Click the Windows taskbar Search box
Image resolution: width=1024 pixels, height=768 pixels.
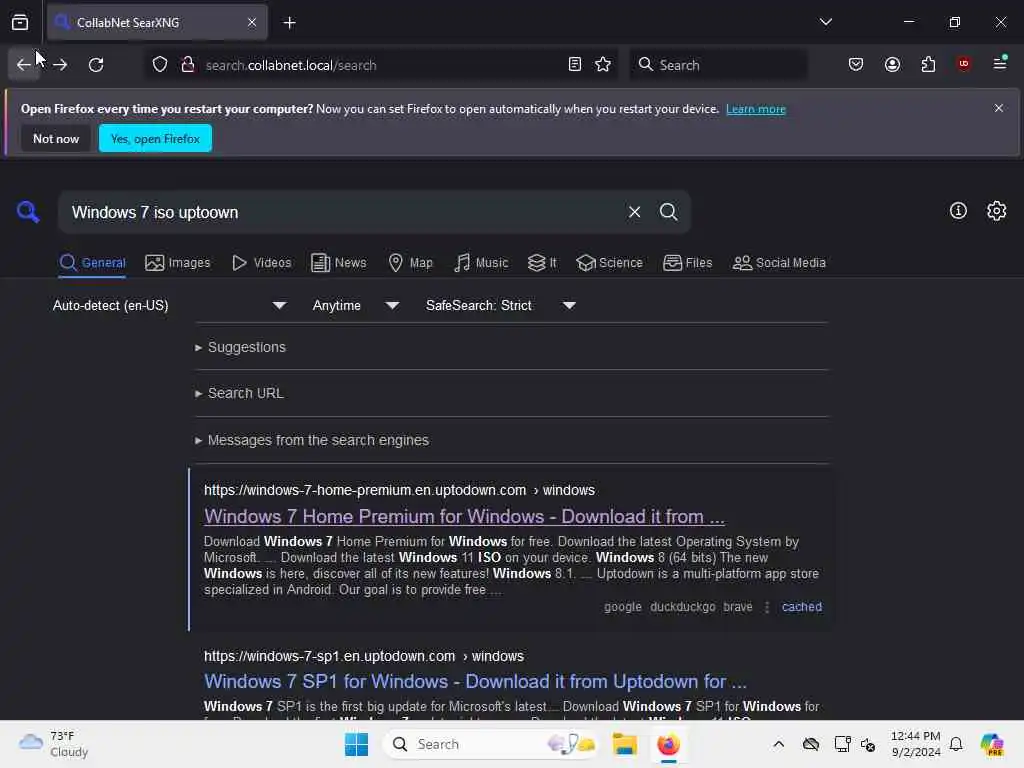pos(490,744)
